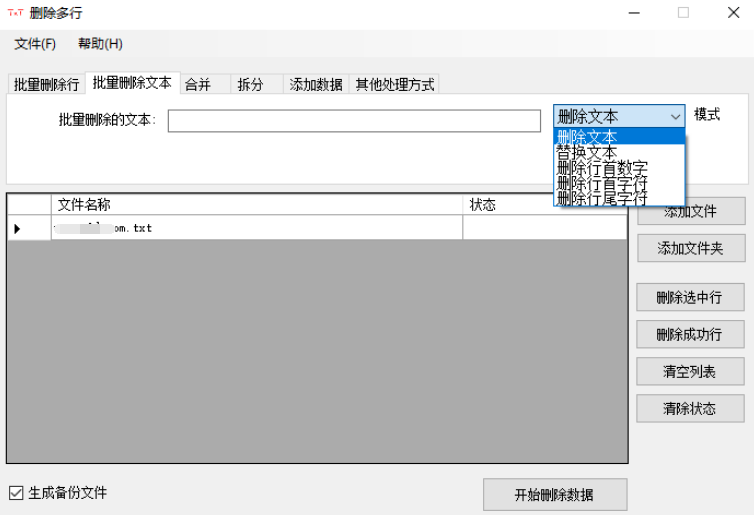Select the .txt file row in list

tap(317, 228)
